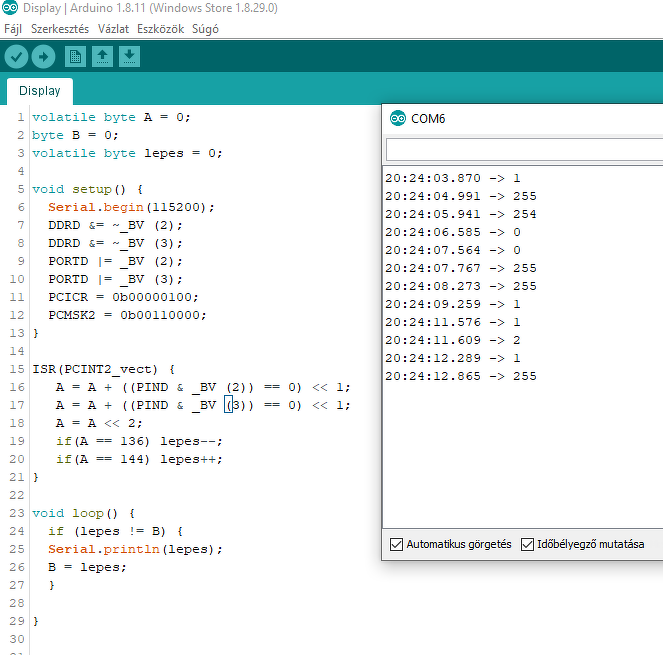Screen dimensions: 663x655
Task: Save sketch with the down-arrow icon
Action: pos(129,57)
